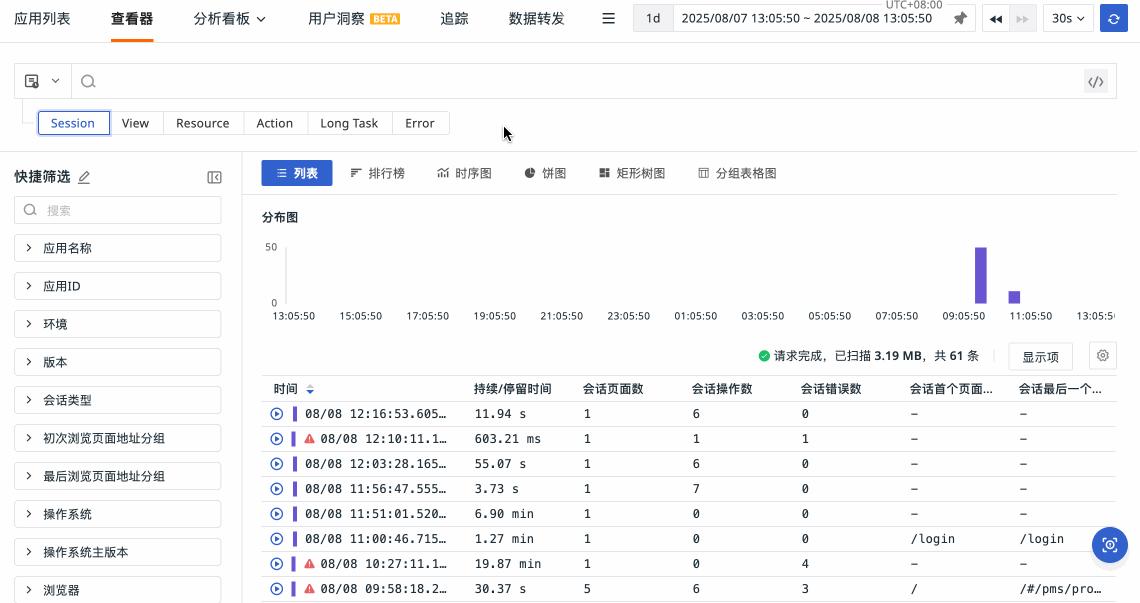1140x603 pixels.
Task: Edit quick filters via pencil icon
Action: (84, 177)
